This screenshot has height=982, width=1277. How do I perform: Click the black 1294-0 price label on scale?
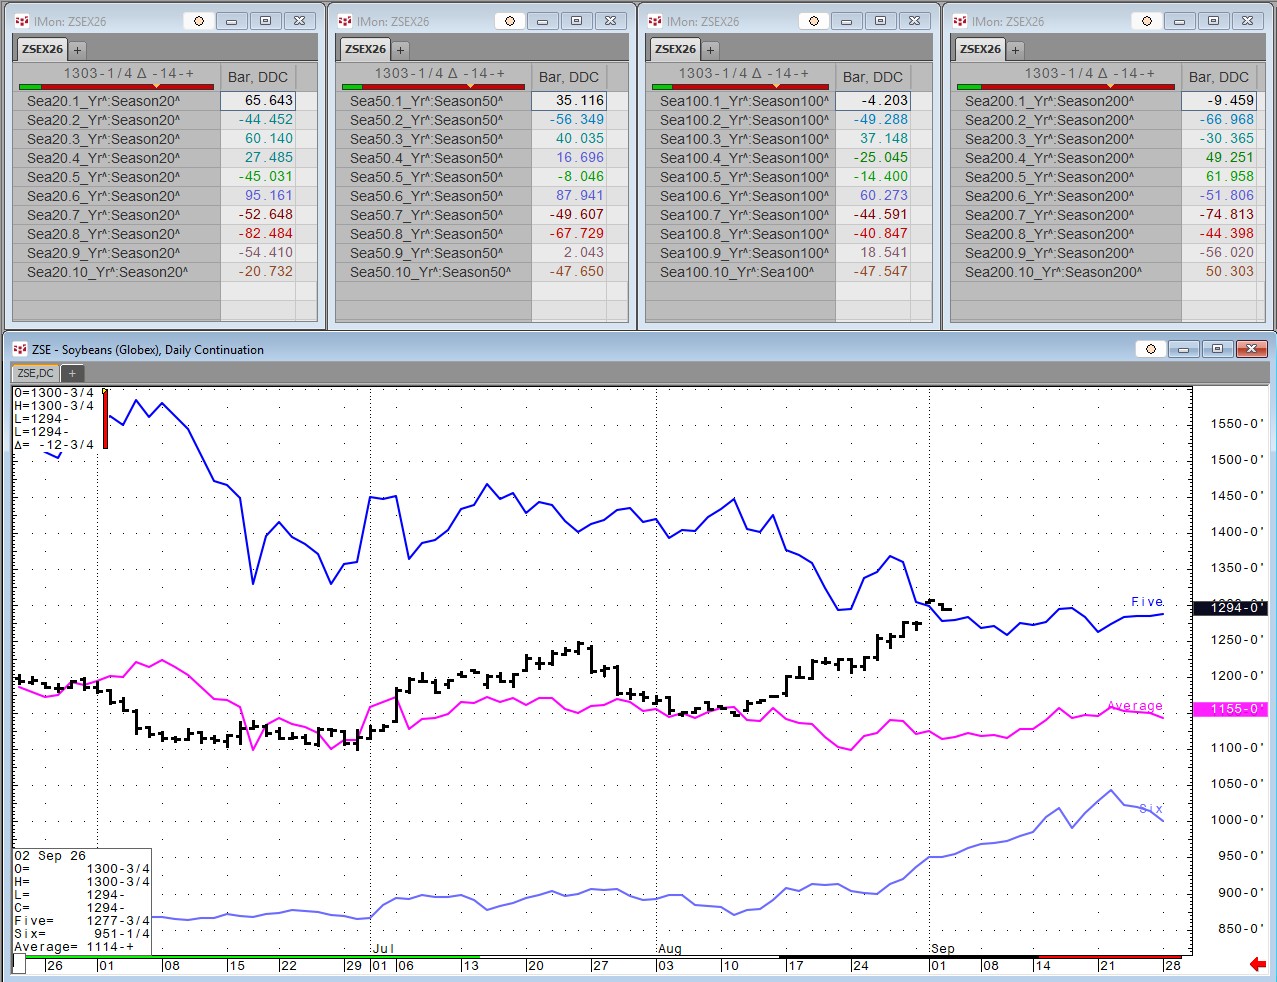pos(1231,607)
